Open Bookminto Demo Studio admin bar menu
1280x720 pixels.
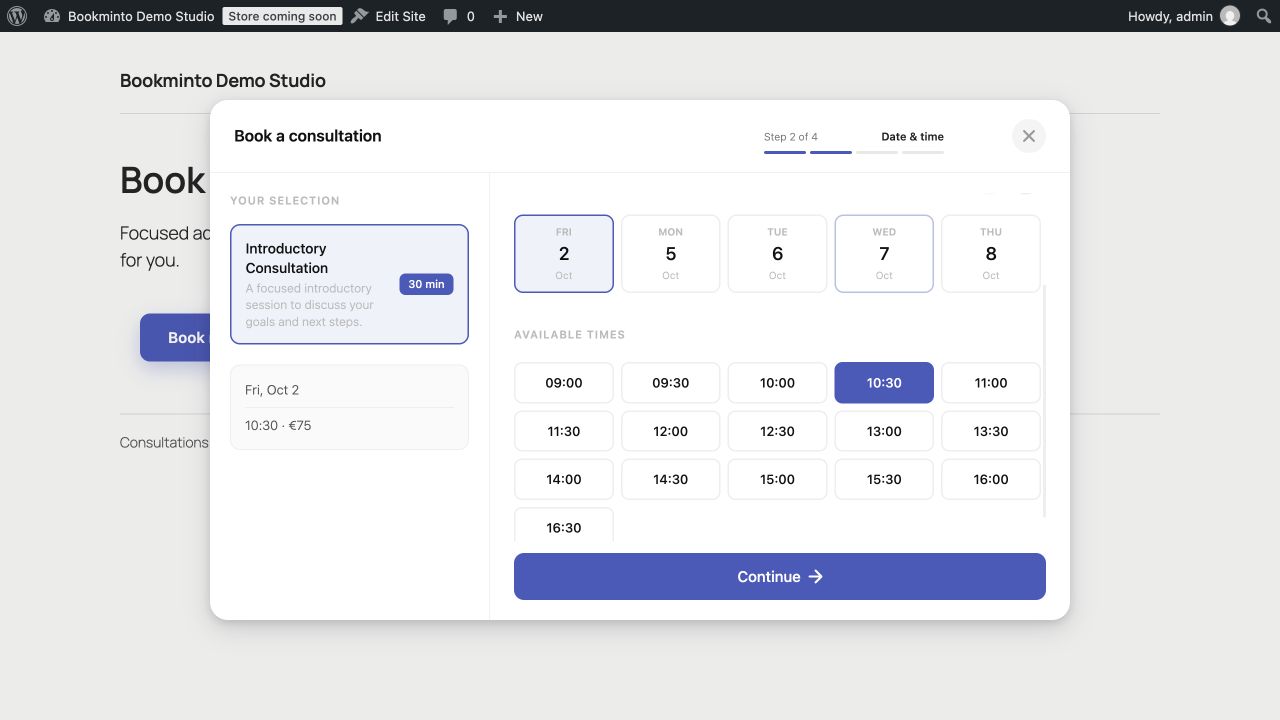(x=129, y=16)
